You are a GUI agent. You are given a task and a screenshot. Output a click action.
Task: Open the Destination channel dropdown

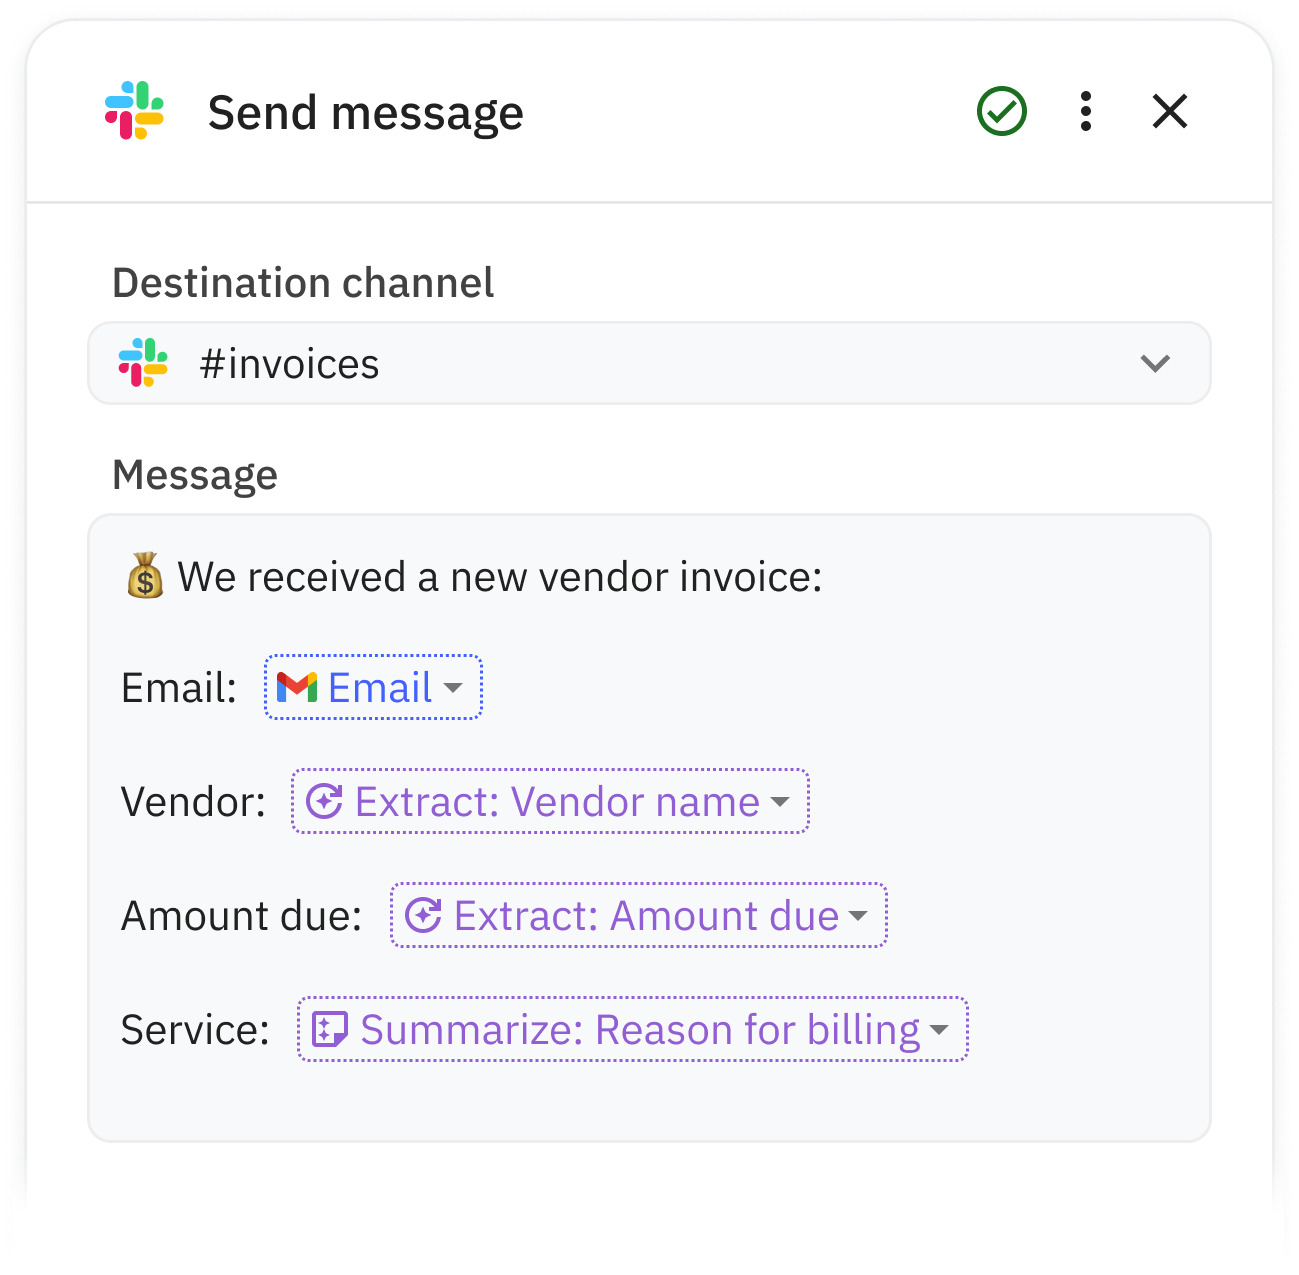[1155, 363]
